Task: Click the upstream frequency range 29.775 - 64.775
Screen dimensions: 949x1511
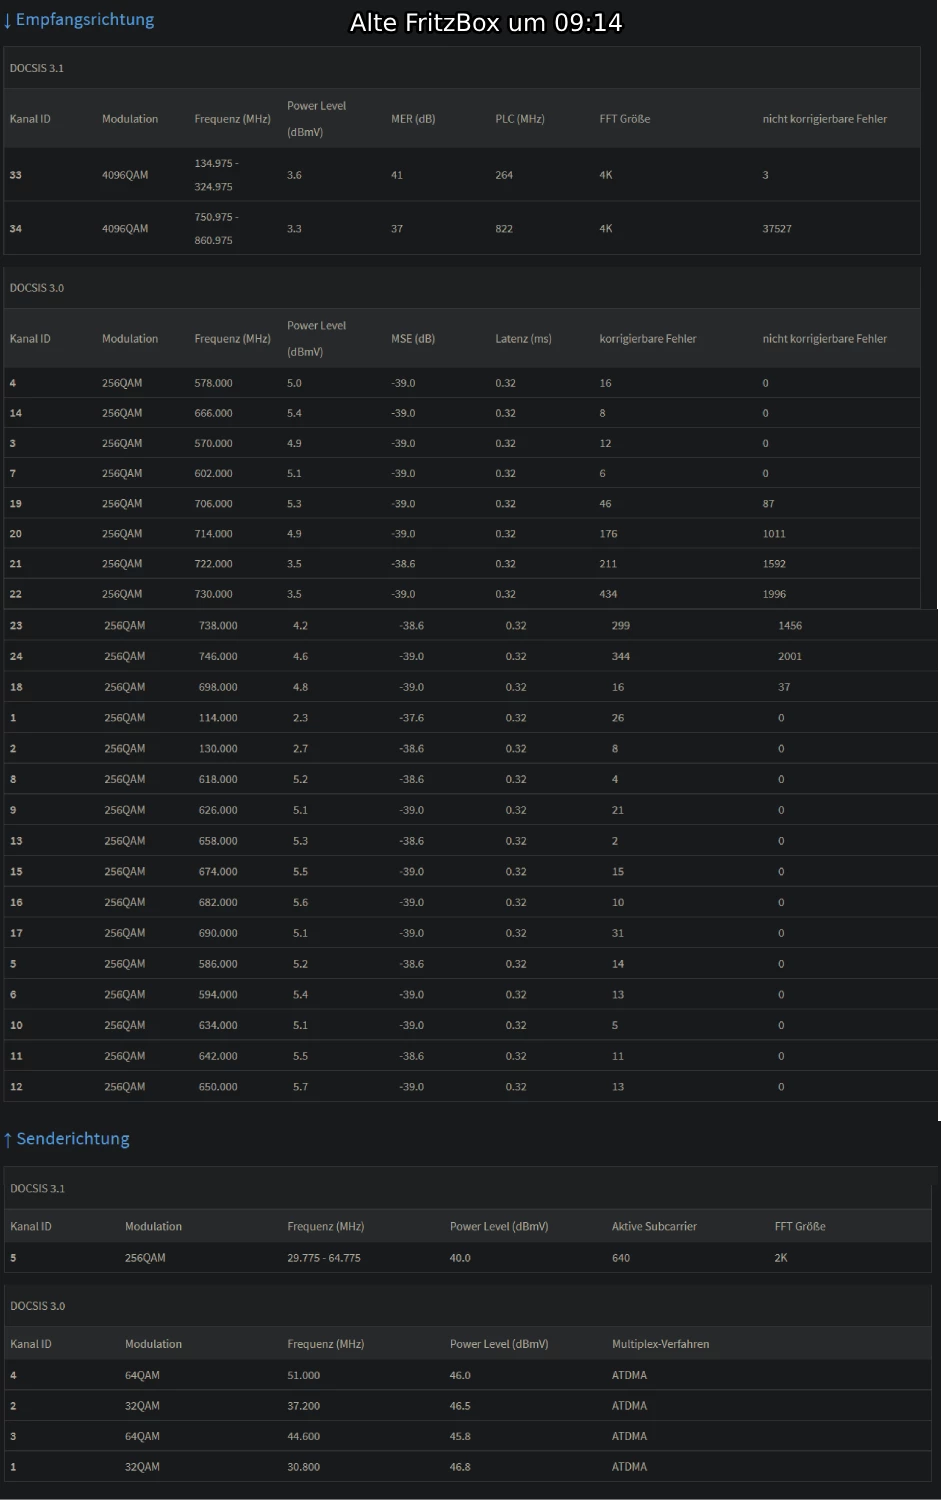Action: (x=324, y=1258)
